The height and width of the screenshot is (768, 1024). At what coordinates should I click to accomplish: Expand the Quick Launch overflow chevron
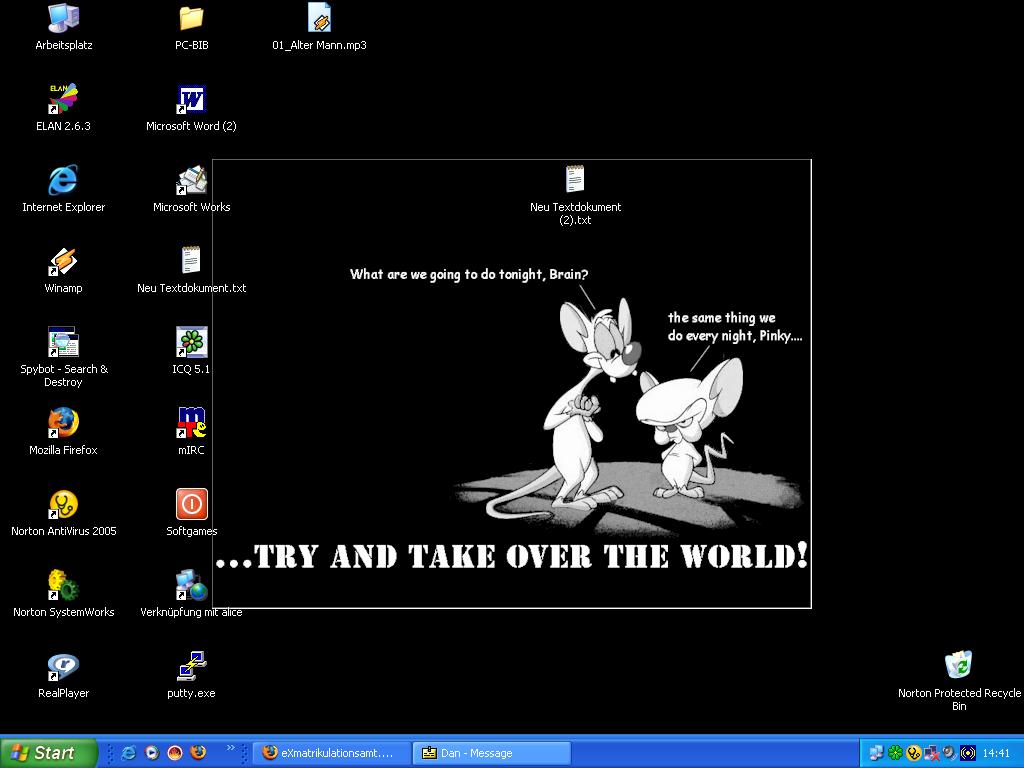[x=231, y=748]
